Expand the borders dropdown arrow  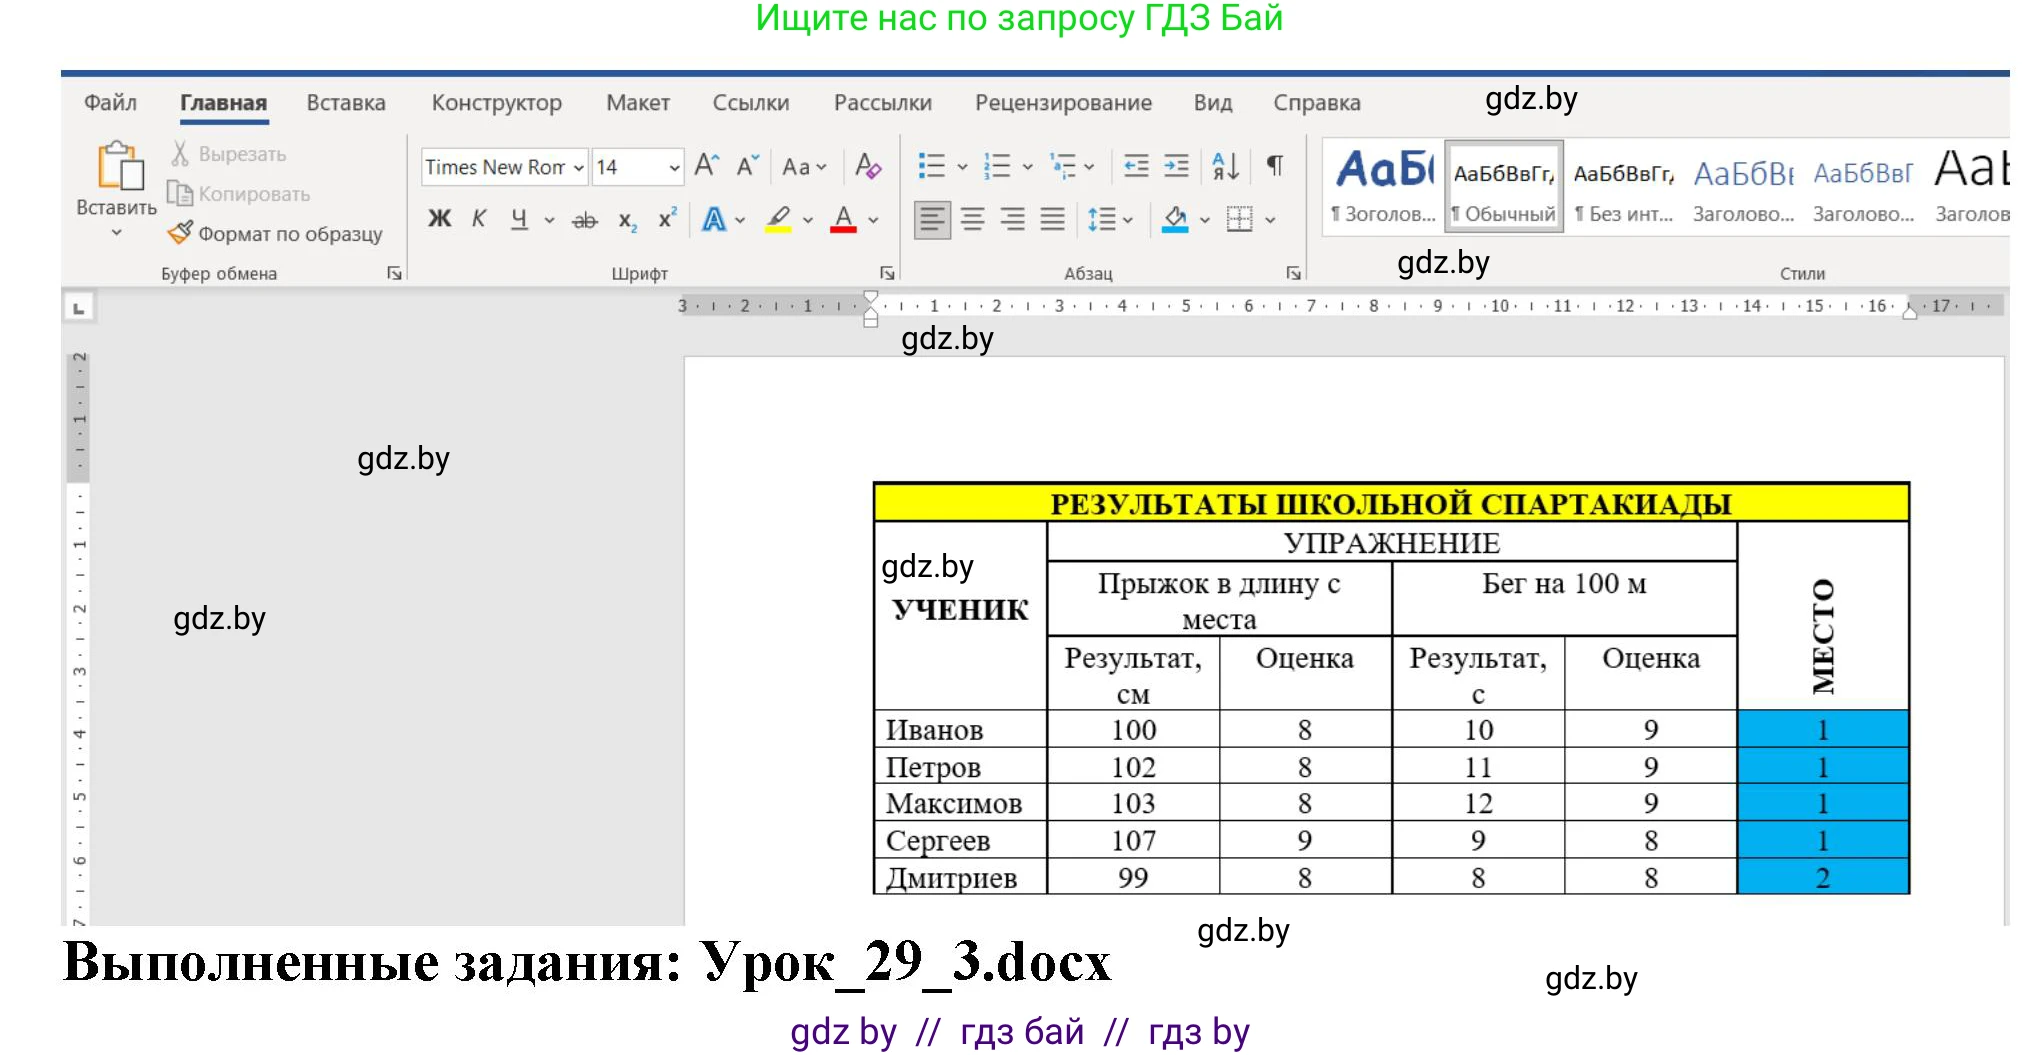click(1270, 220)
